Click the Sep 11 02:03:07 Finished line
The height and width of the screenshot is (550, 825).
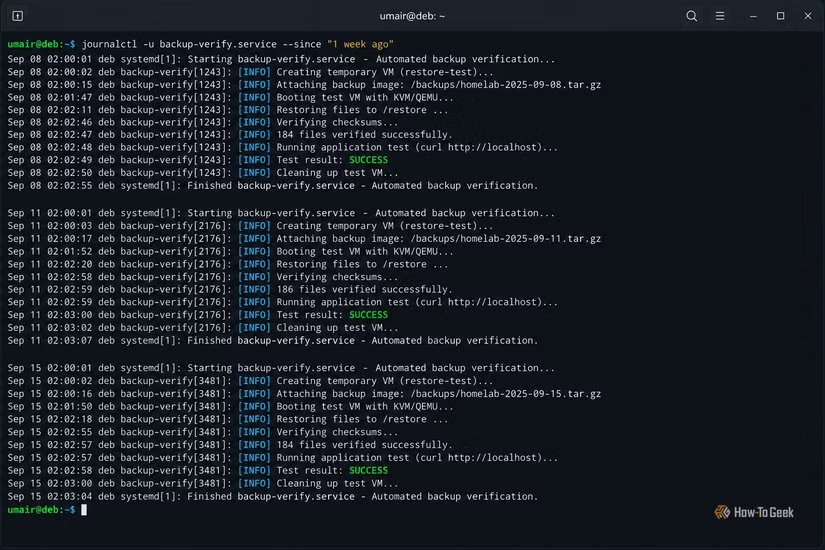[x=273, y=341]
